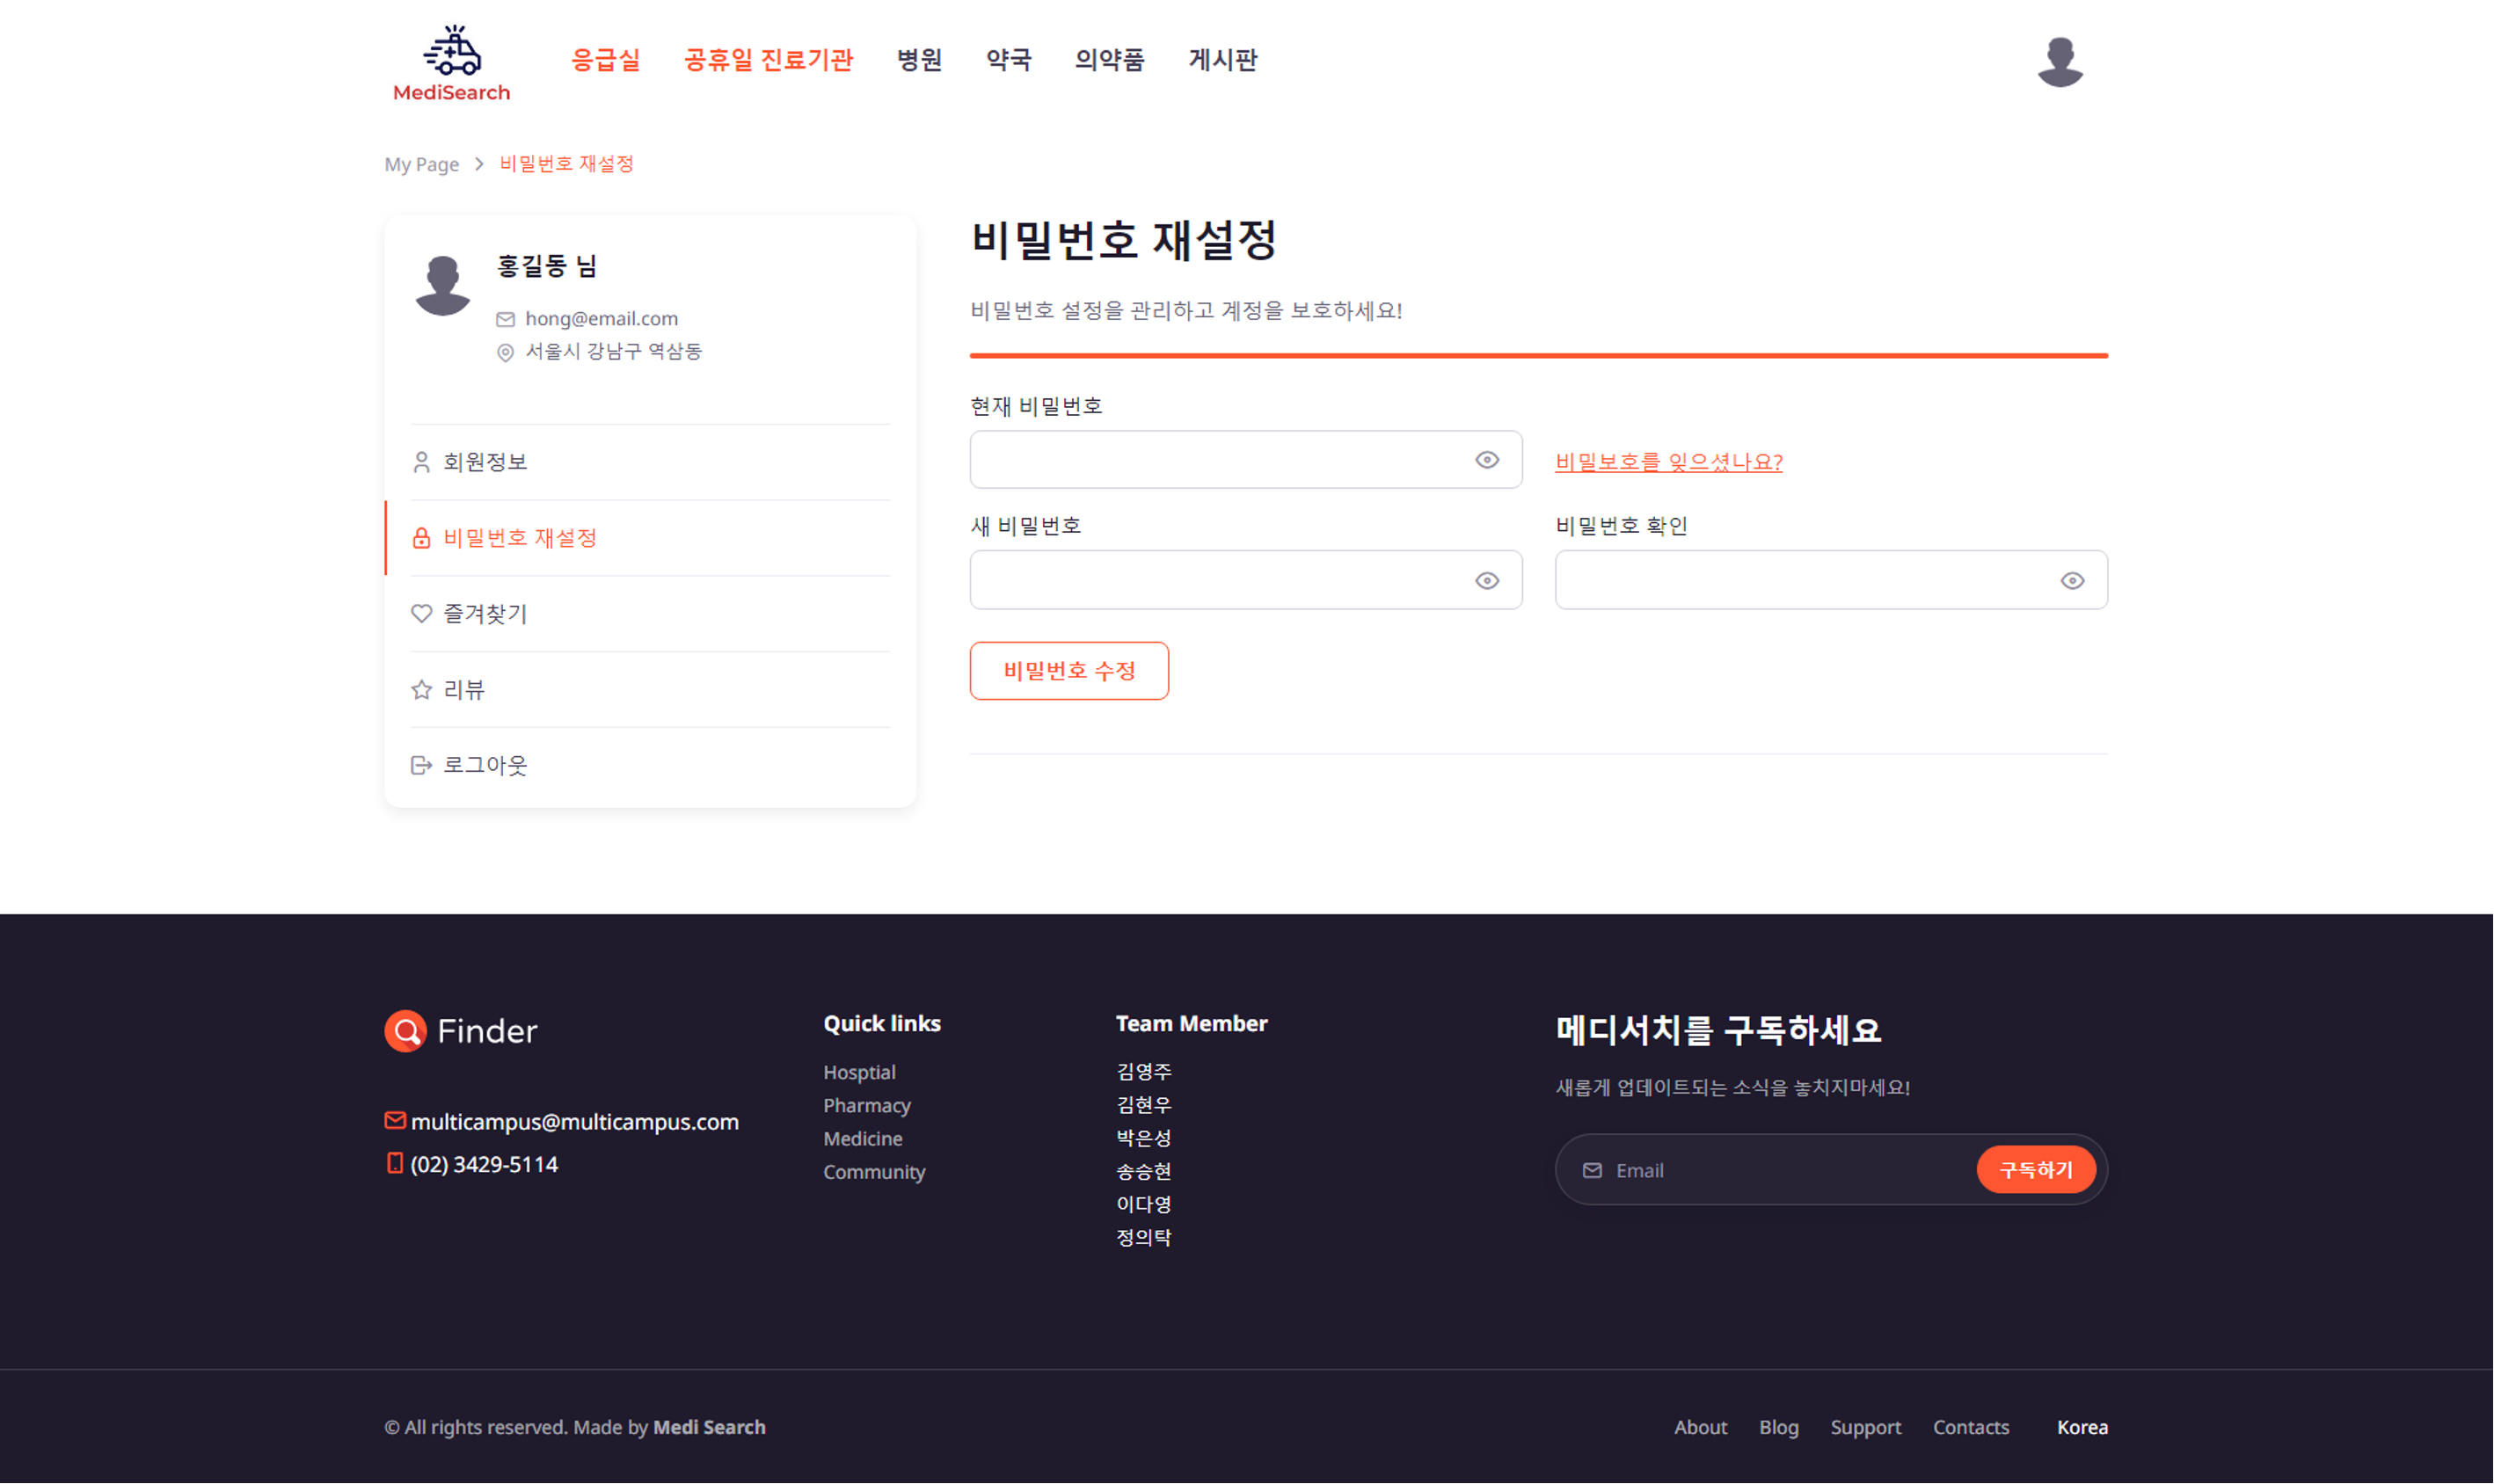Open the 의약품 menu

click(1109, 60)
